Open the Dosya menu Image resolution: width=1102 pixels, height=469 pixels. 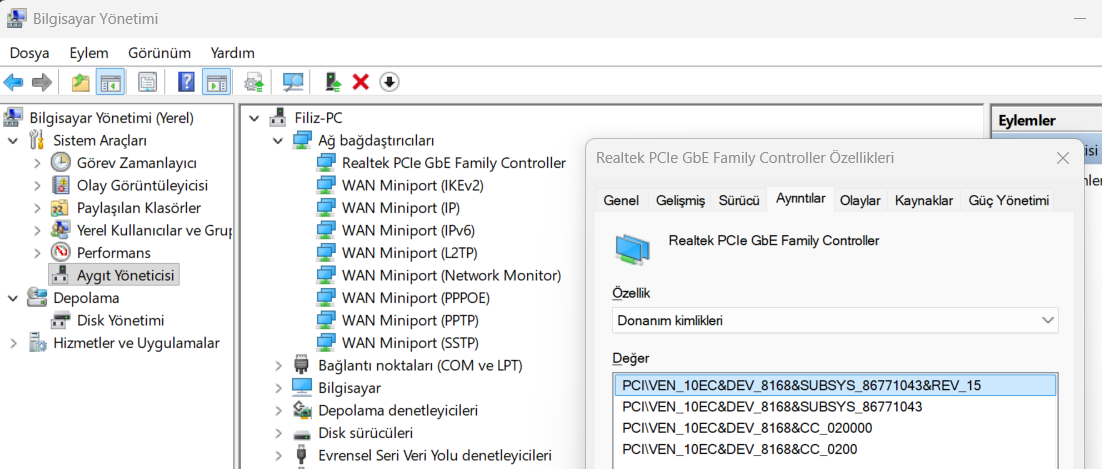pyautogui.click(x=30, y=53)
